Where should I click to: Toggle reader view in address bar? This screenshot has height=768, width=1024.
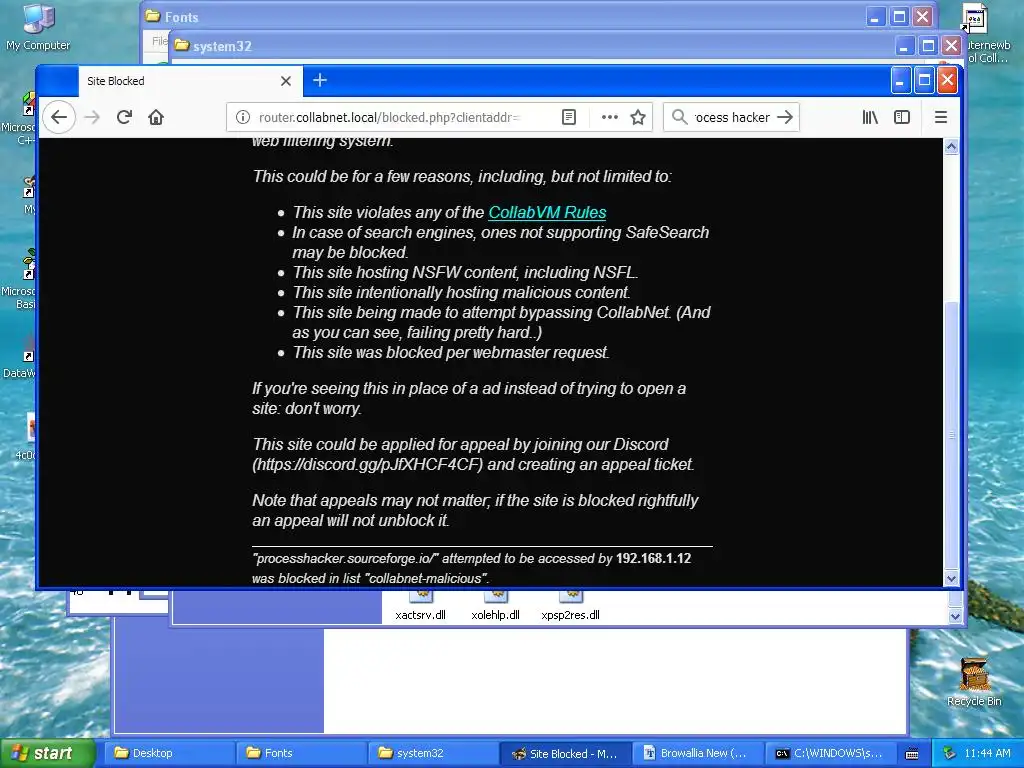point(569,118)
